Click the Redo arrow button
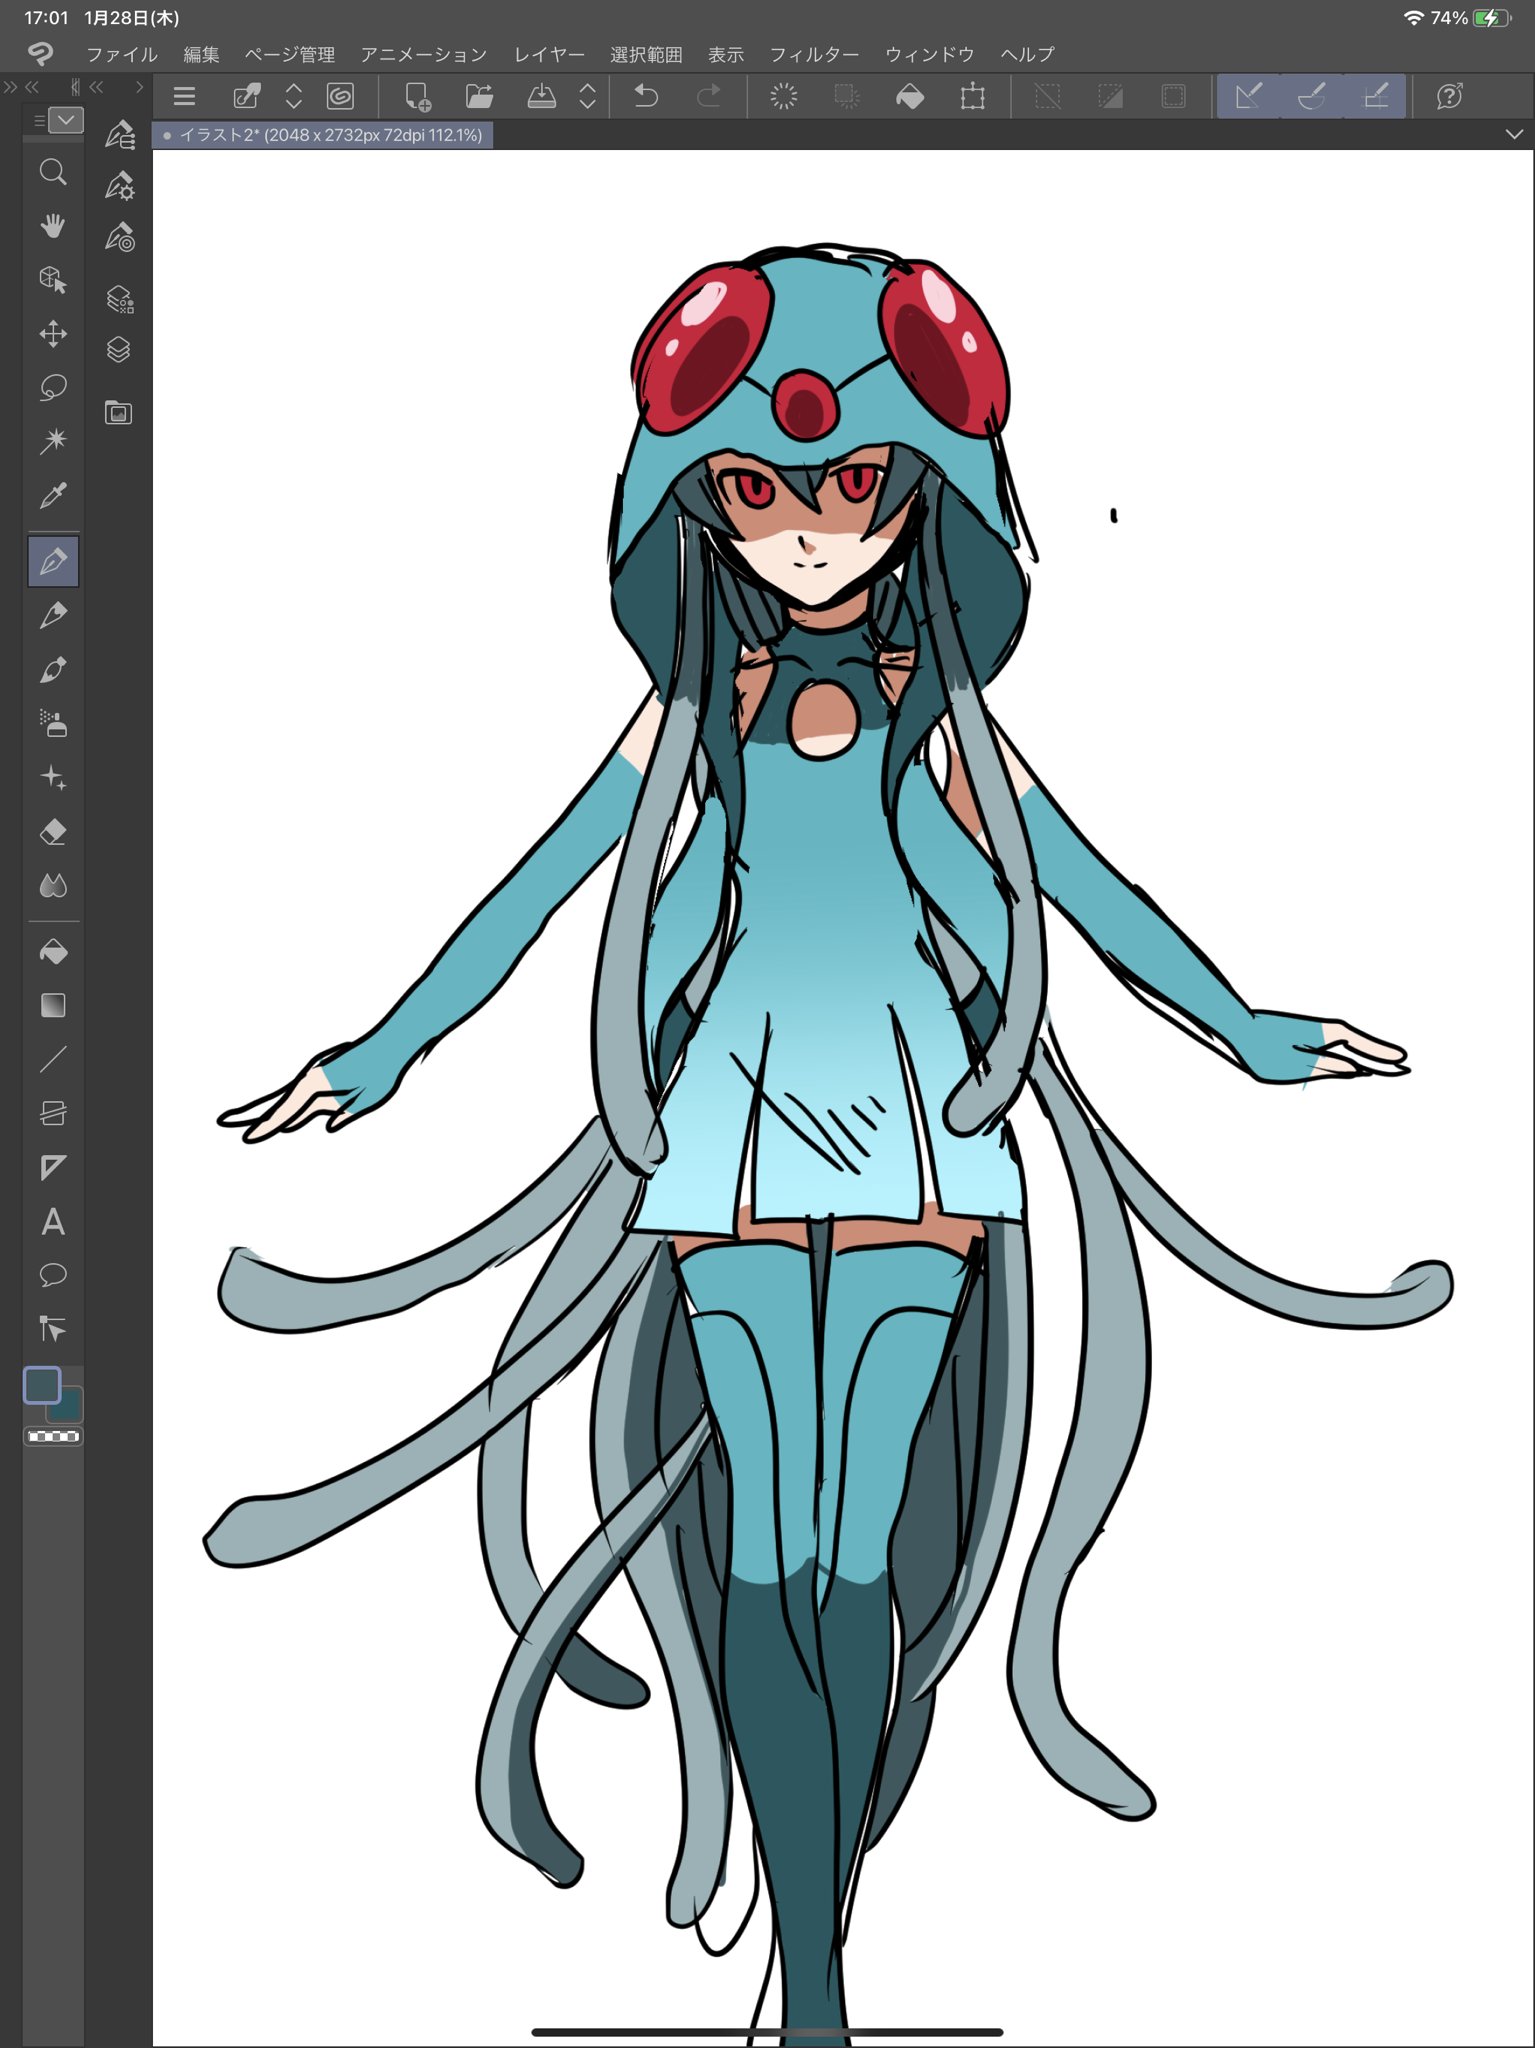1535x2048 pixels. pyautogui.click(x=709, y=96)
